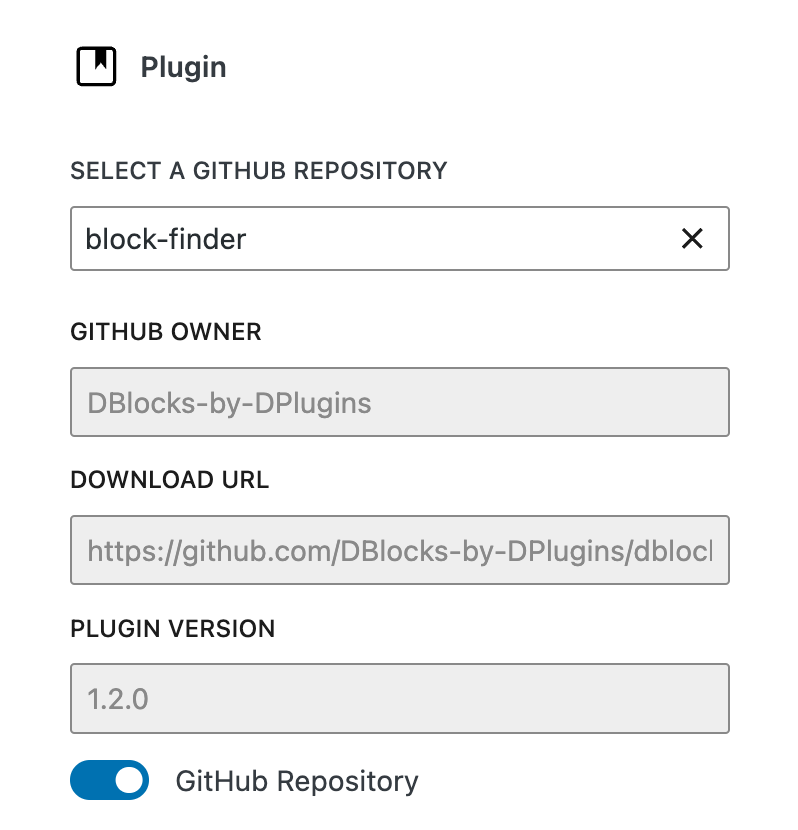This screenshot has height=830, width=798.
Task: Focus the 1.2.0 plugin version field
Action: 400,698
